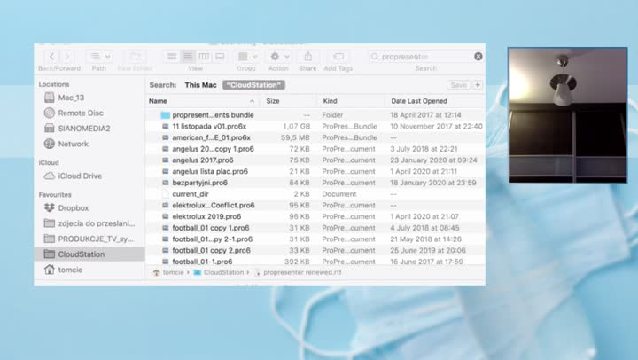Open the Group dropdown menu
Viewport: 638px width, 360px height.
coord(247,56)
